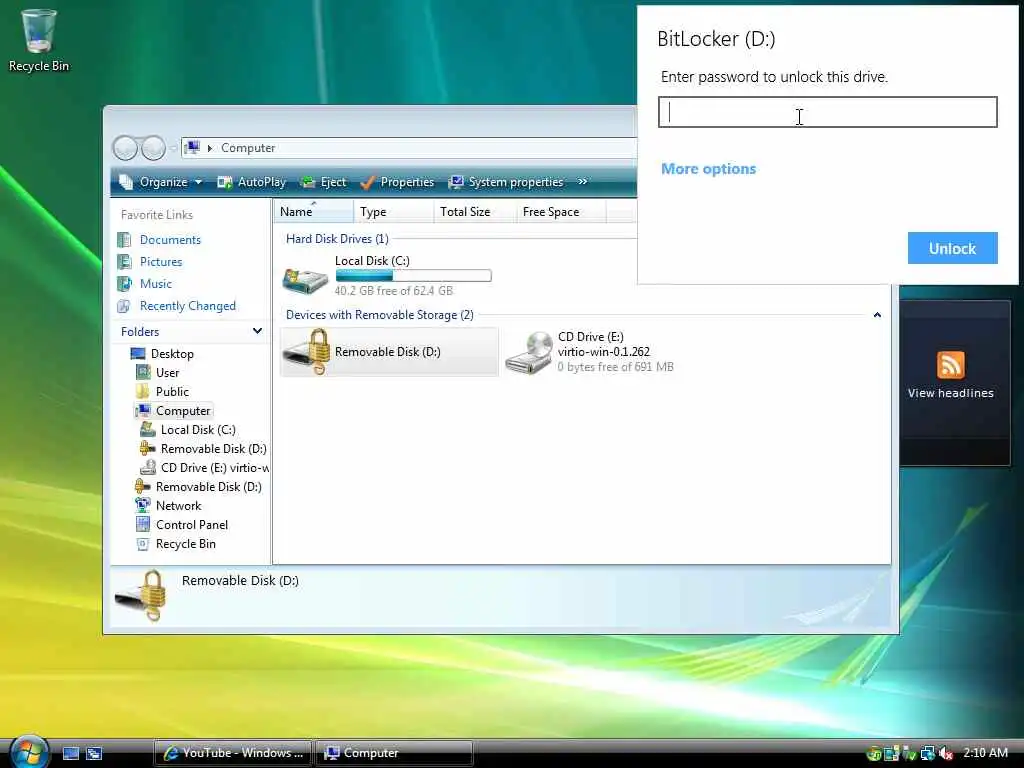Collapse the Devices with Removable Storage group

[x=877, y=315]
